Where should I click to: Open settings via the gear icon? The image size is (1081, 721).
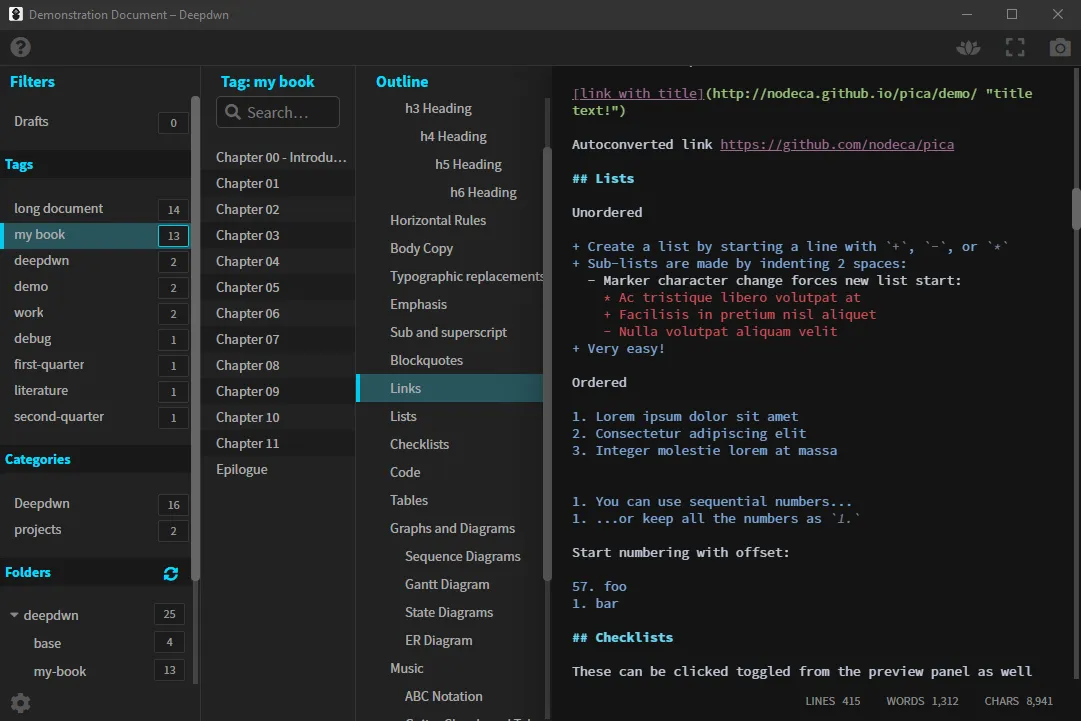pos(19,703)
